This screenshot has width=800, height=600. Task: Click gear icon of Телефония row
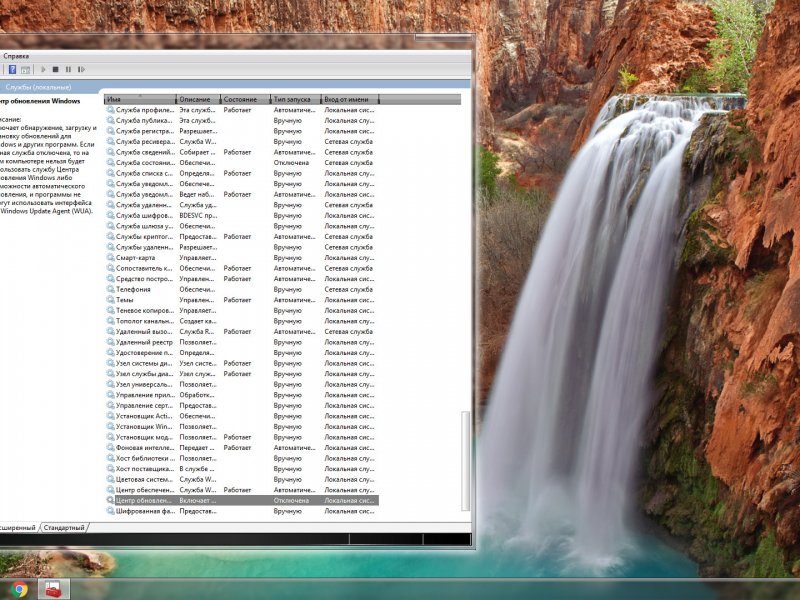[110, 289]
